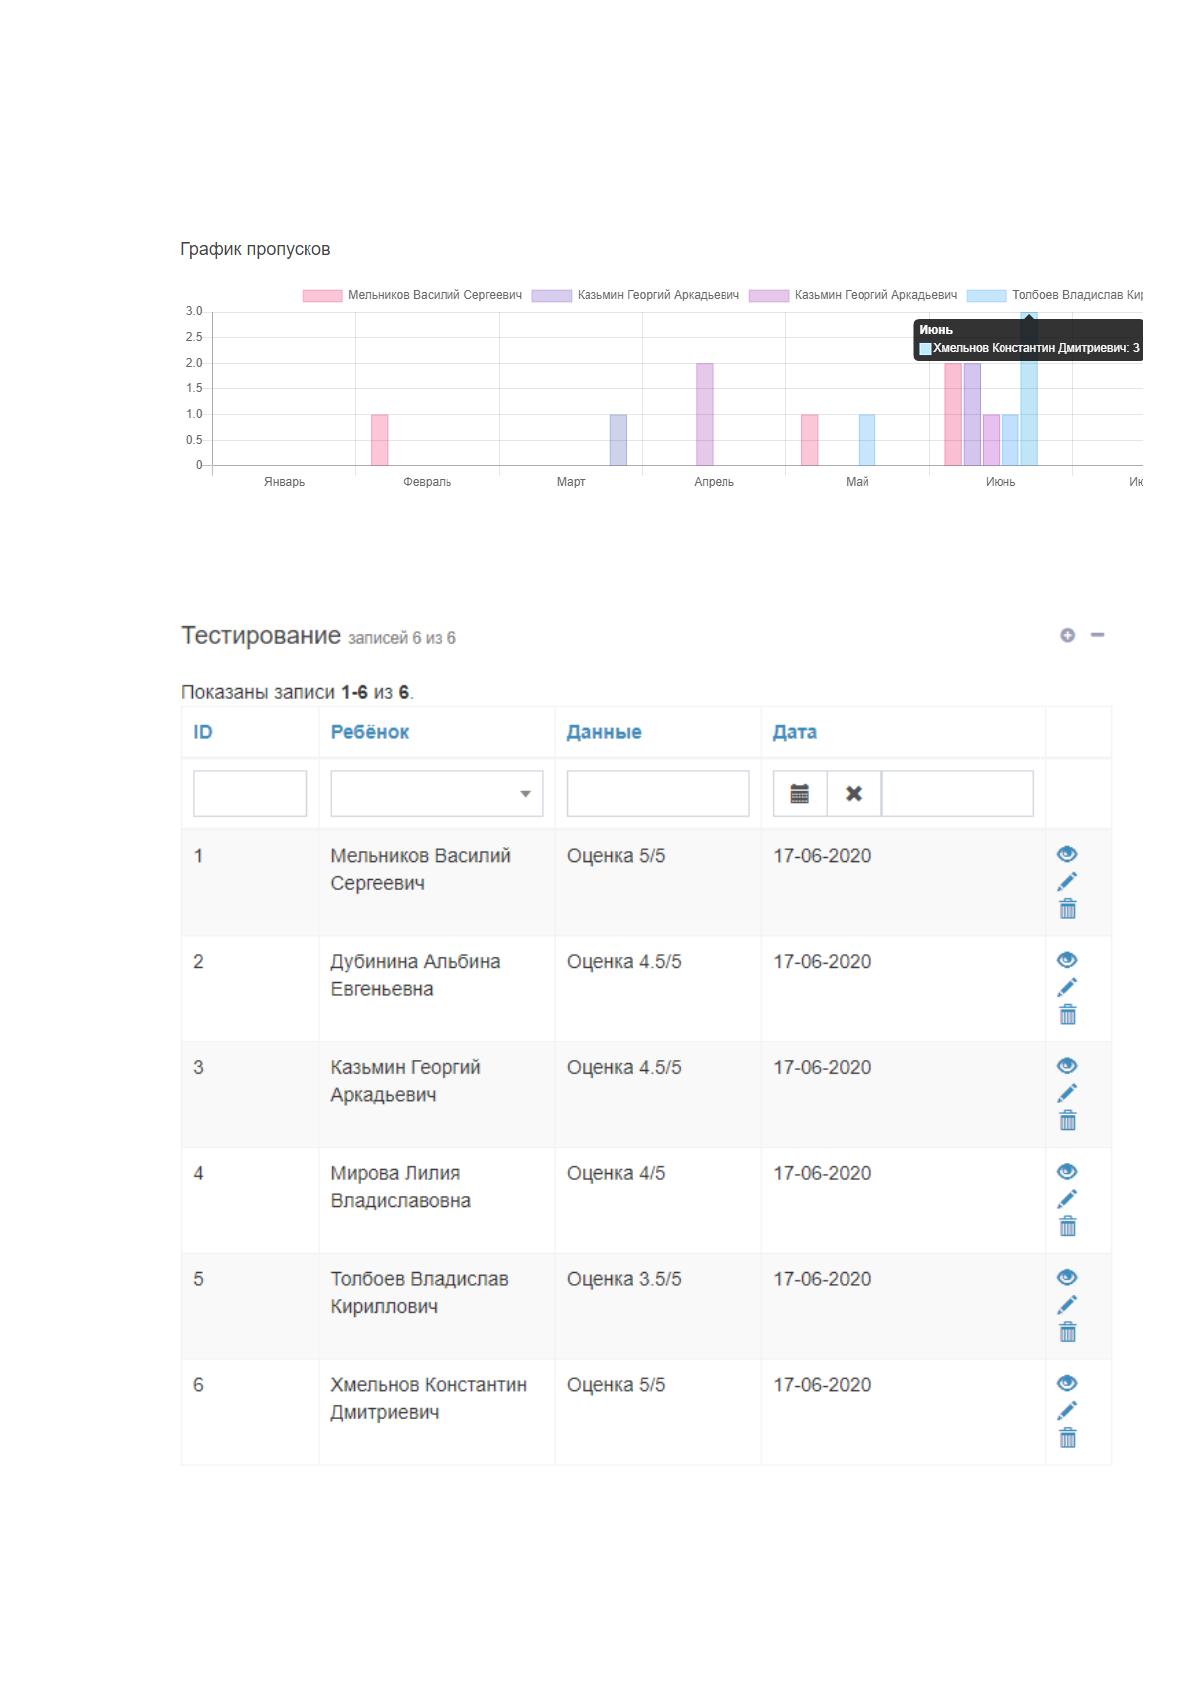
Task: Sort the table by ID column
Action: pyautogui.click(x=203, y=732)
